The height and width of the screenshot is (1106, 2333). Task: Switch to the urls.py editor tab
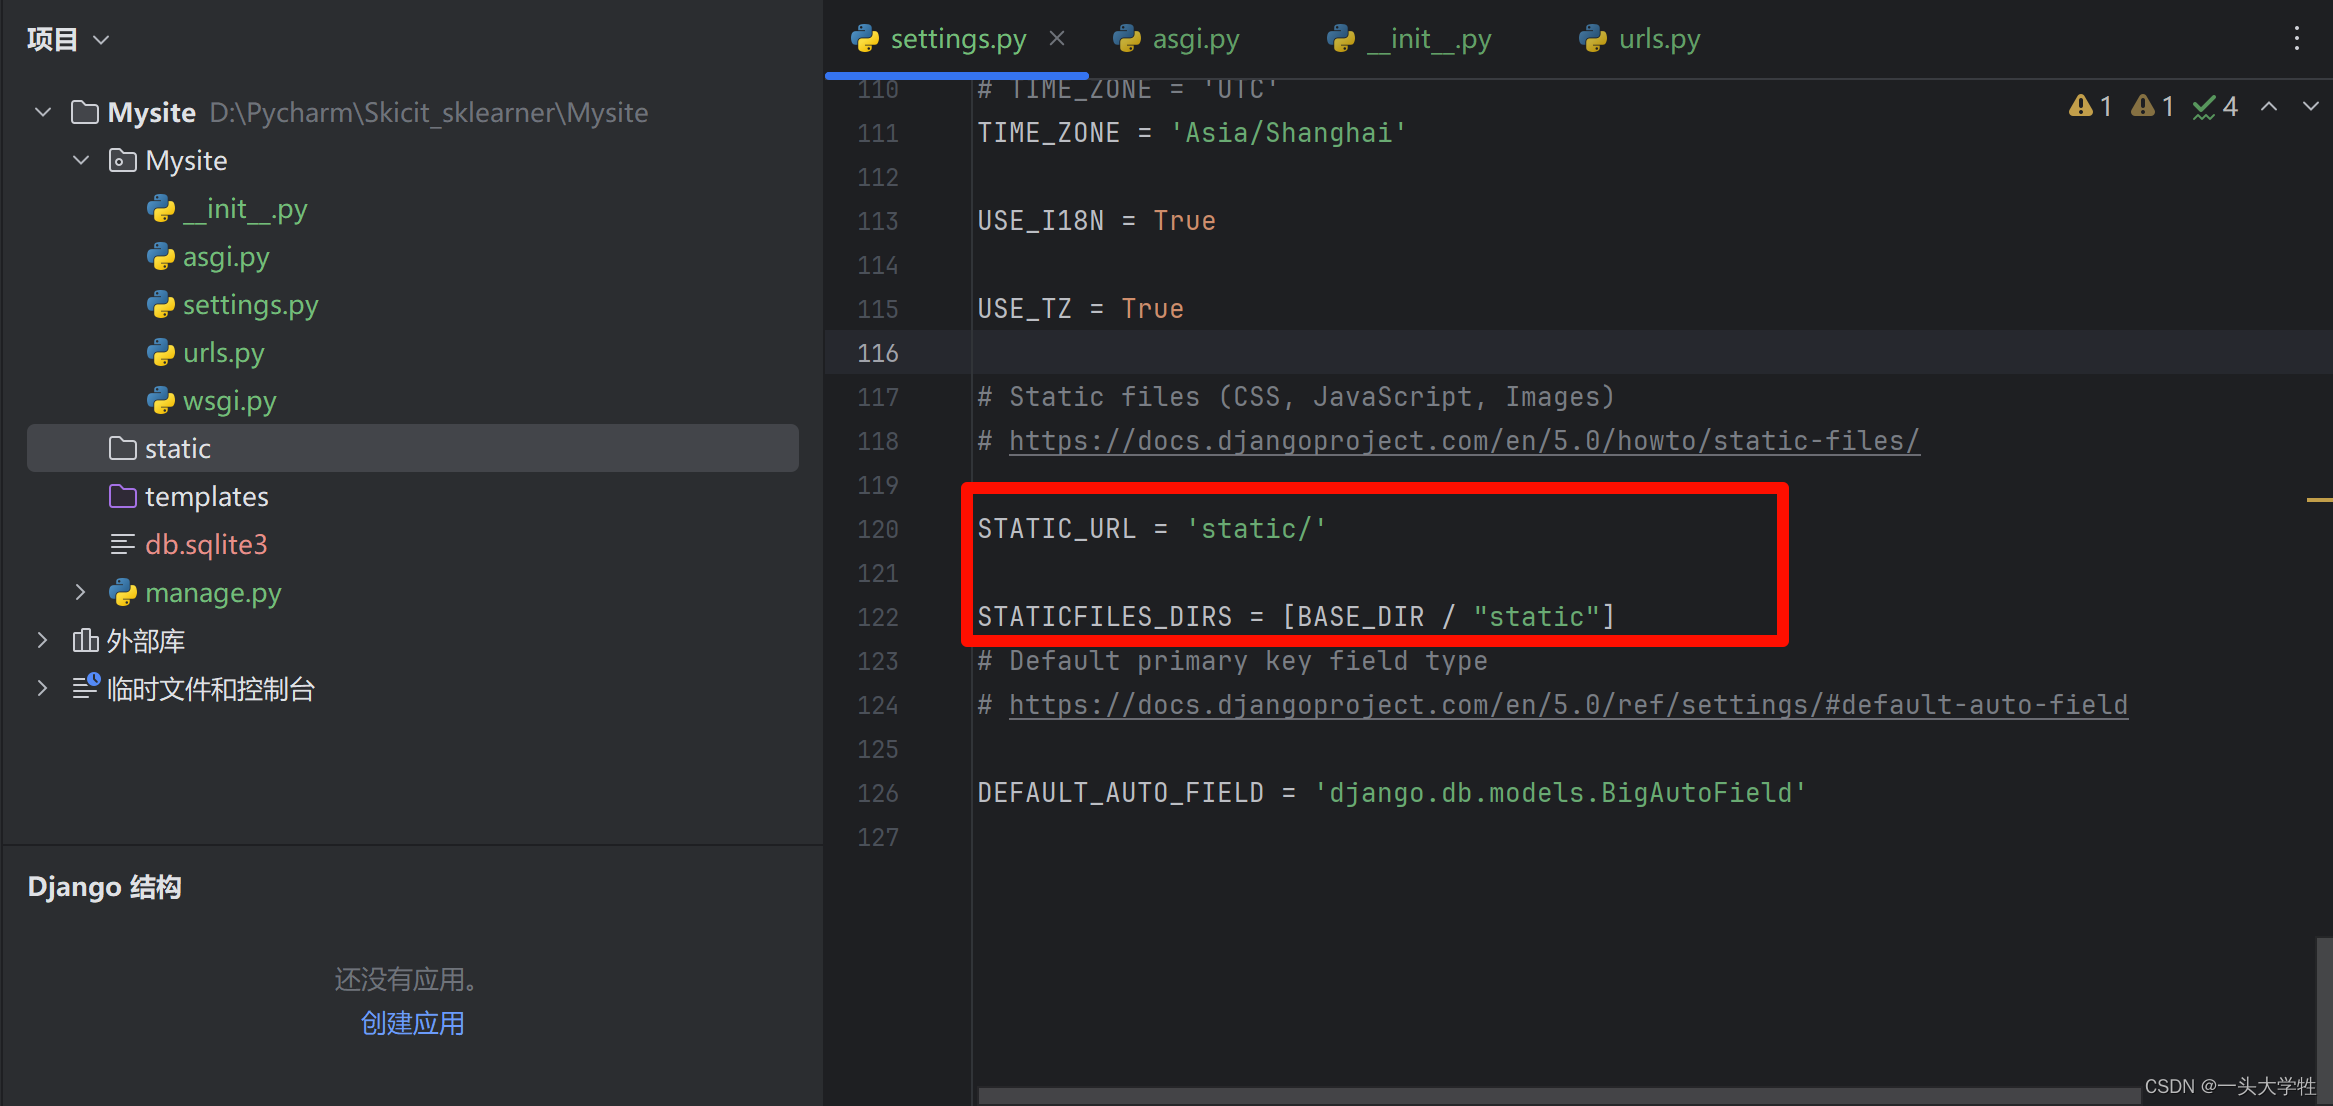click(1659, 38)
